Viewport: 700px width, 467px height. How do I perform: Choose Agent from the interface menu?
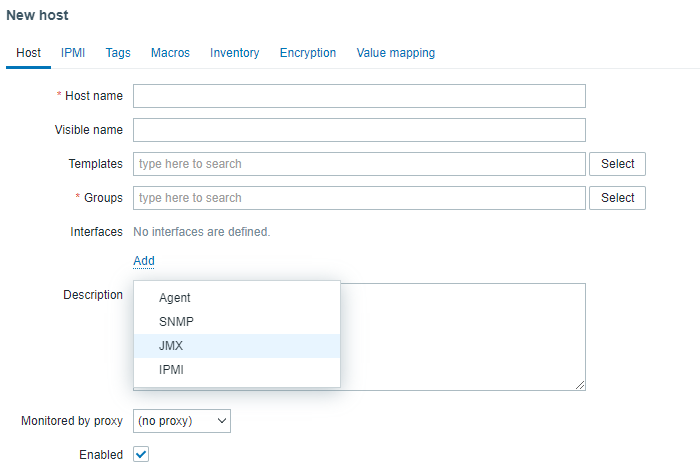(x=175, y=298)
